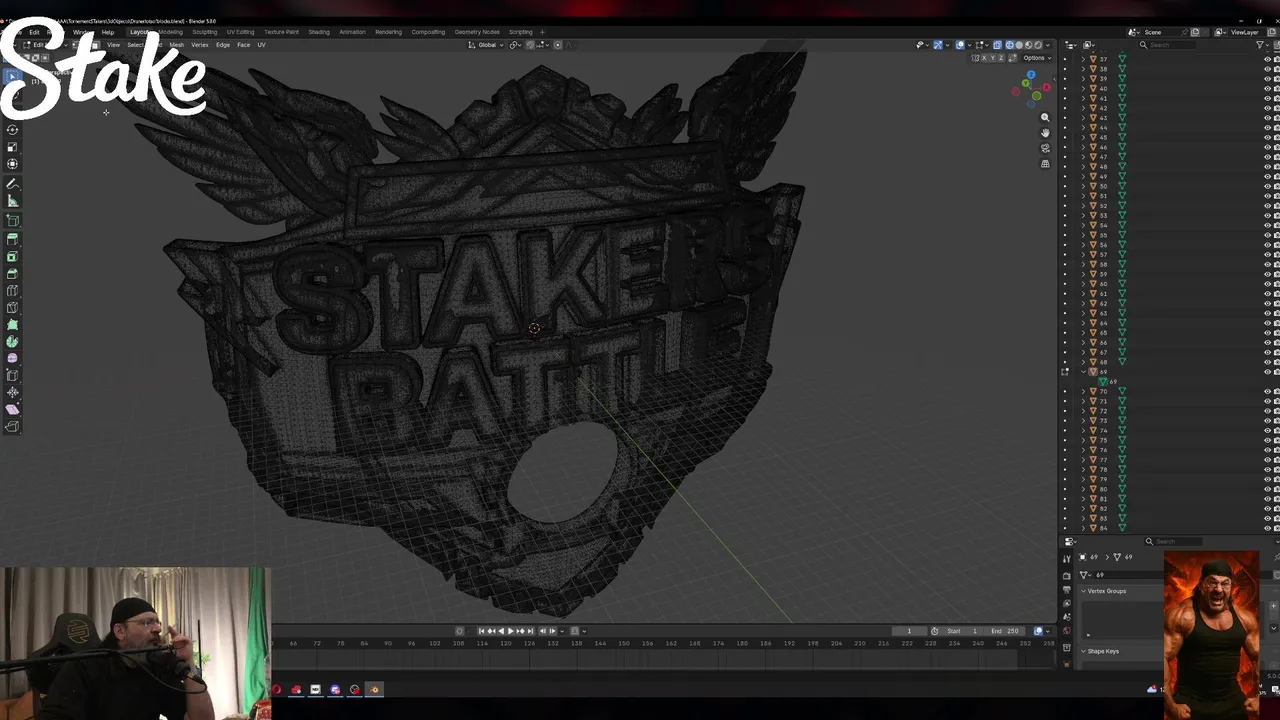Enable material preview shading

pyautogui.click(x=1028, y=45)
